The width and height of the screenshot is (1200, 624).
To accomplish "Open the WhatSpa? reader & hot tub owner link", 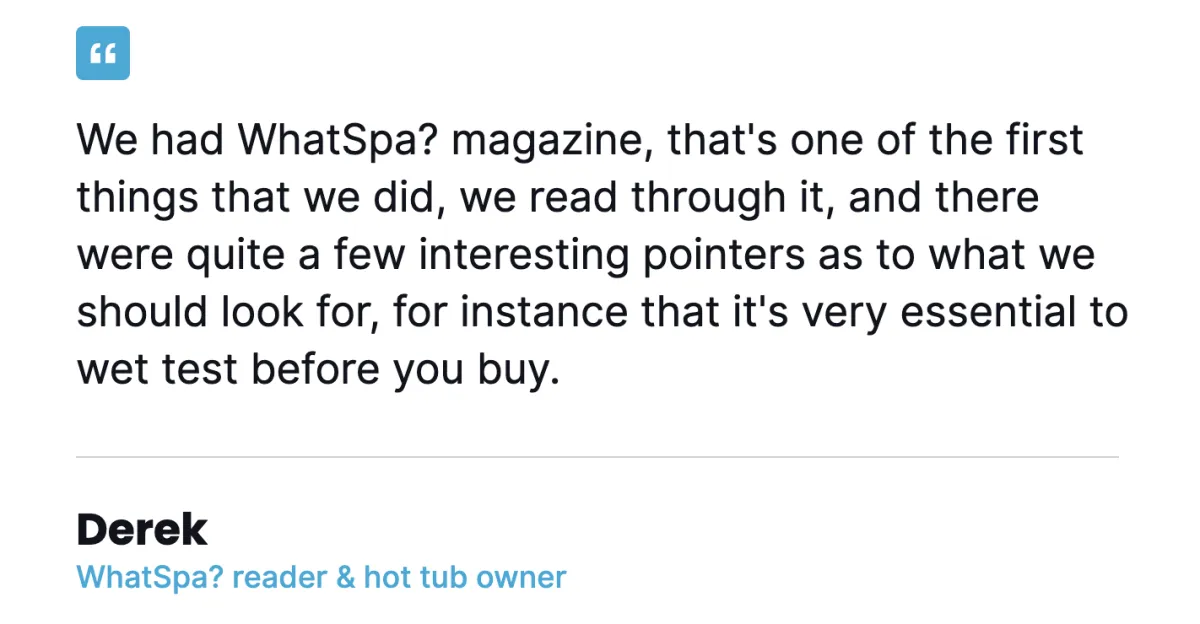I will (321, 577).
